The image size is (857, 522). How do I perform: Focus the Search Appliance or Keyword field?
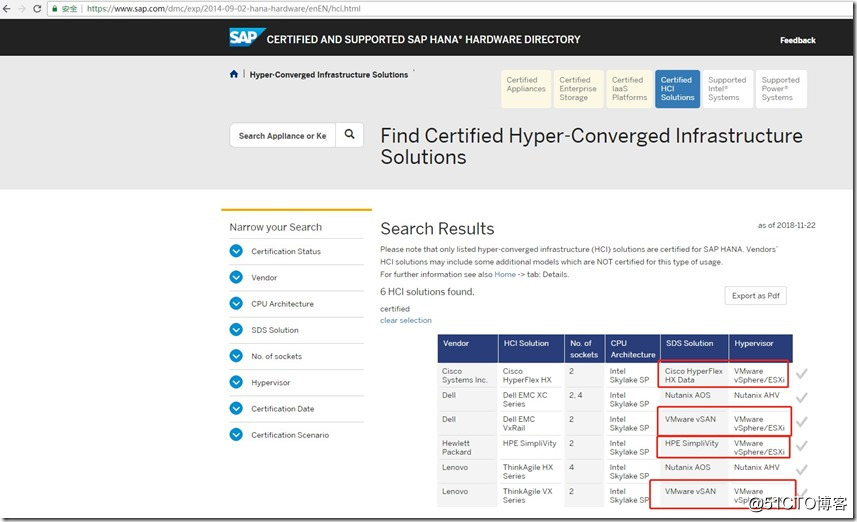(x=283, y=135)
